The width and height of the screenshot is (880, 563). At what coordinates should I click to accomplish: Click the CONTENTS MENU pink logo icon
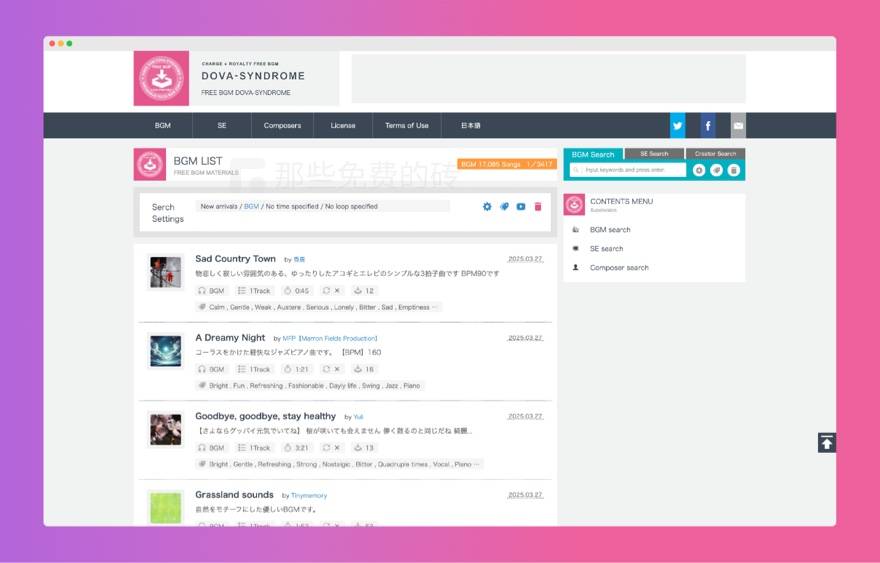pos(574,204)
